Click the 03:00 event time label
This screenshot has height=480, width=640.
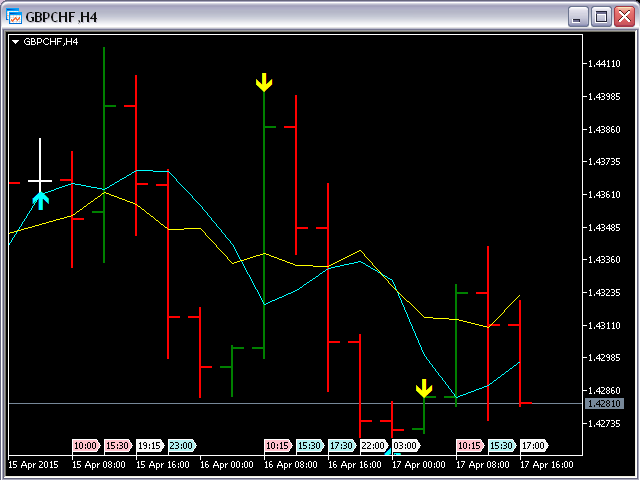click(x=406, y=445)
